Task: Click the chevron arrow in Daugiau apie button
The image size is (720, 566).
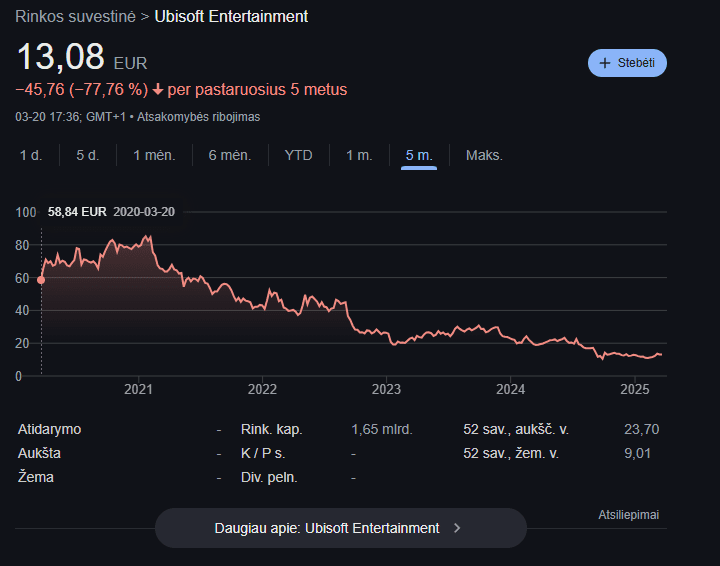Action: tap(457, 528)
